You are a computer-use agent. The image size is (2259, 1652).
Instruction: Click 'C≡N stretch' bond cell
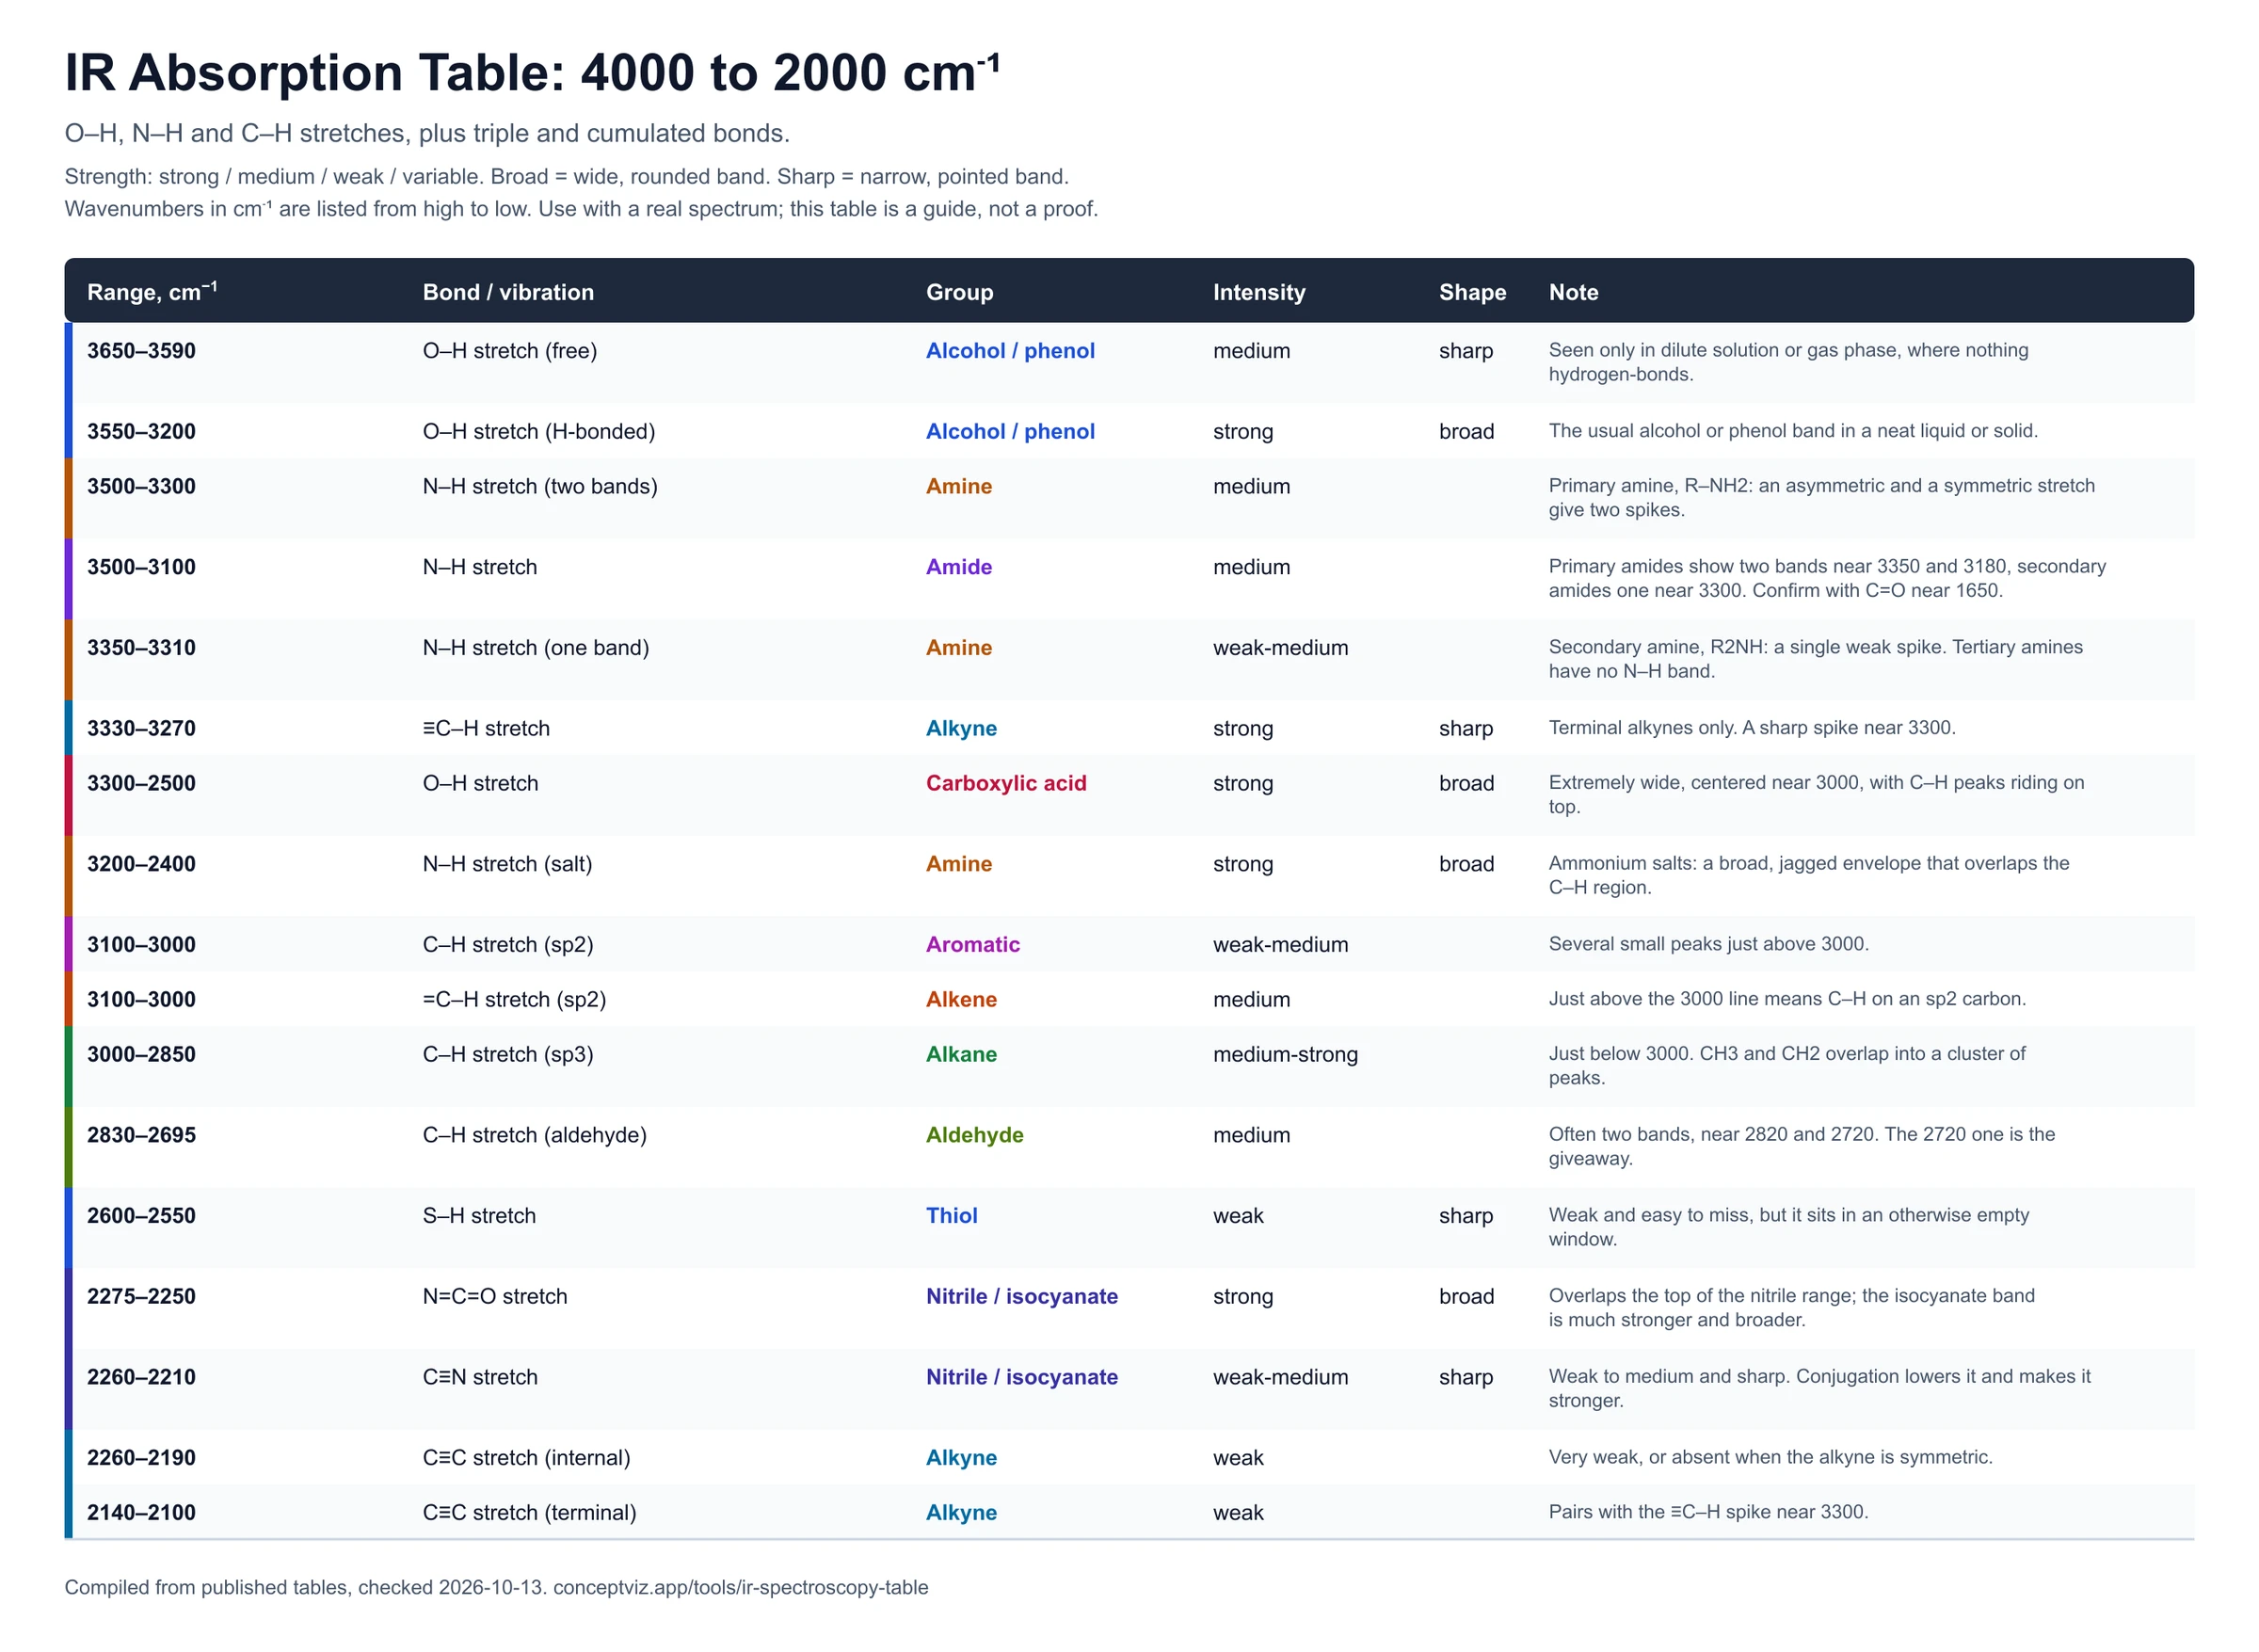coord(480,1378)
